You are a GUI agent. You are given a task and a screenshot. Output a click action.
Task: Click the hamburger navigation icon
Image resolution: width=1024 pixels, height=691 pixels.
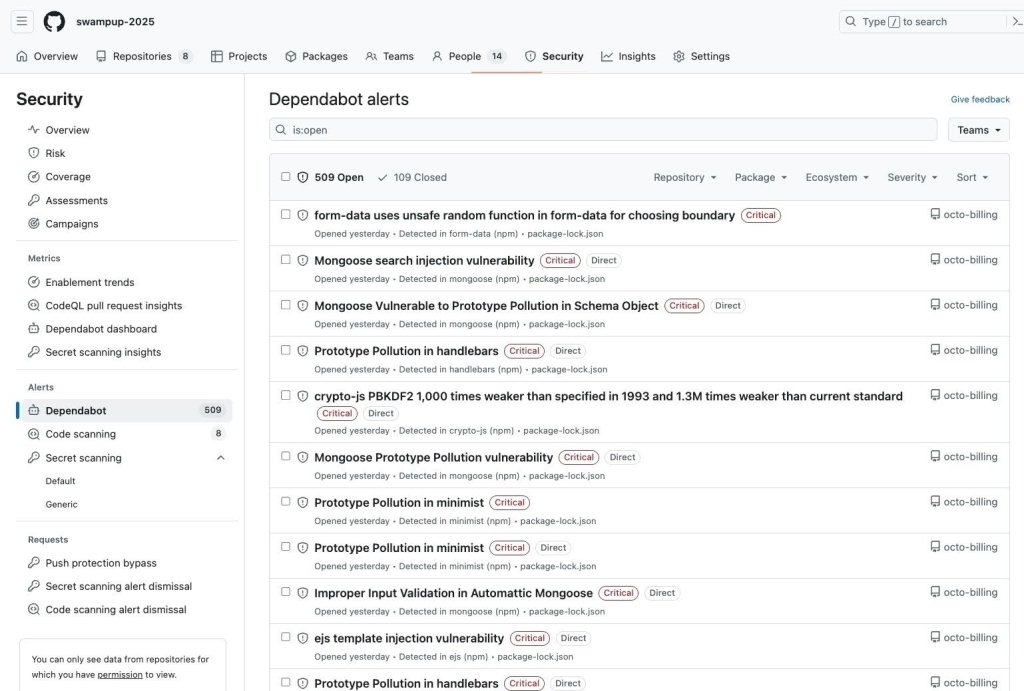click(21, 20)
